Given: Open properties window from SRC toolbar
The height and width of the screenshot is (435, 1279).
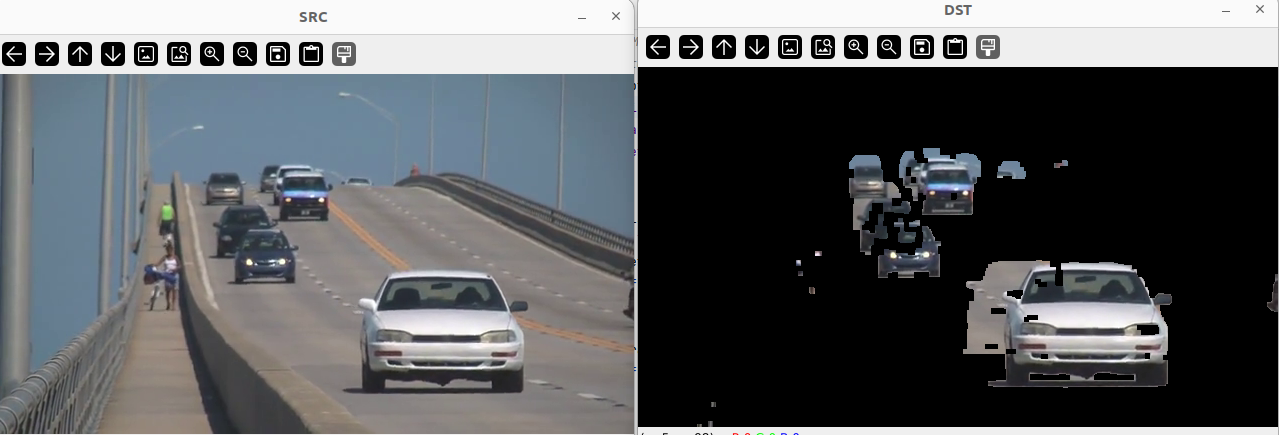Looking at the screenshot, I should pos(344,54).
